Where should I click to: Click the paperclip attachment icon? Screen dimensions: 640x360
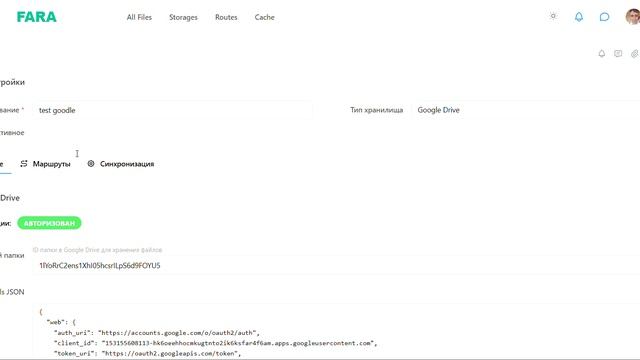point(635,53)
